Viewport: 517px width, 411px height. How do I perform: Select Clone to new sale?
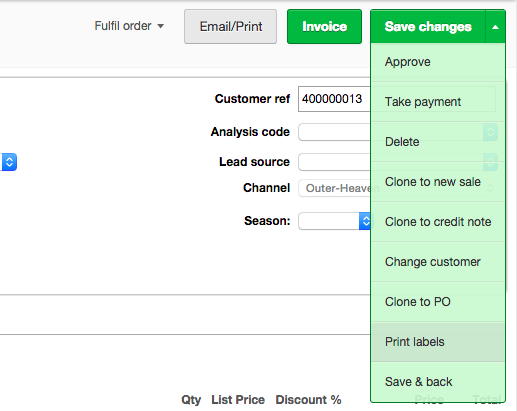coord(438,182)
